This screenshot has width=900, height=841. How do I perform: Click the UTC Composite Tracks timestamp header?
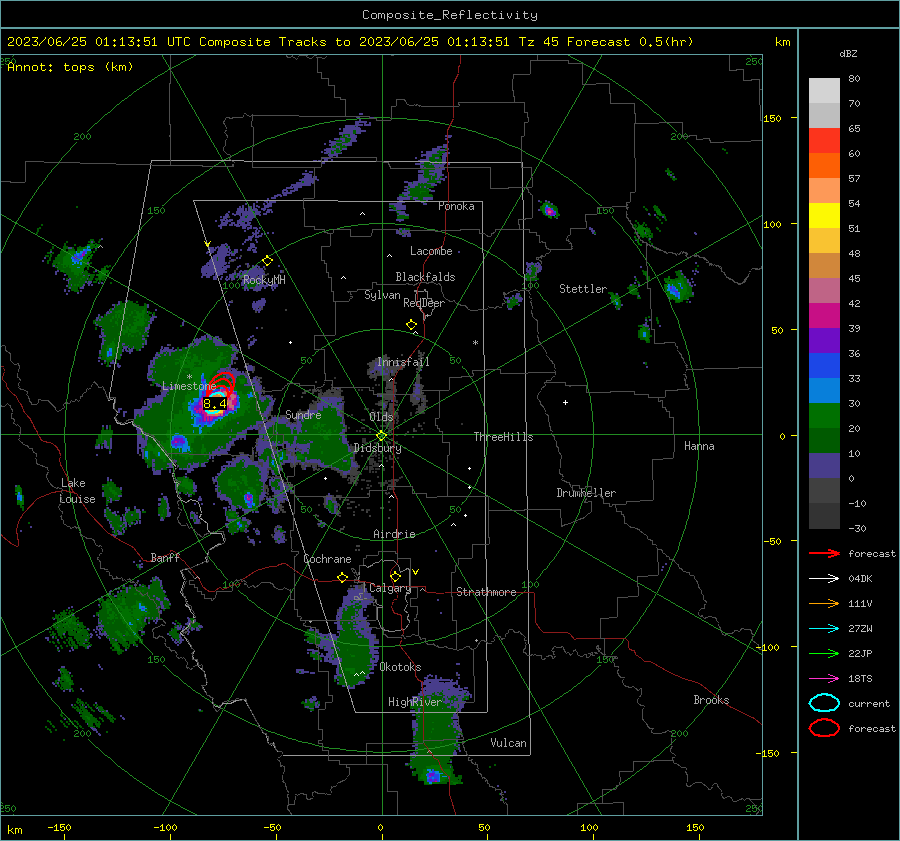[350, 42]
